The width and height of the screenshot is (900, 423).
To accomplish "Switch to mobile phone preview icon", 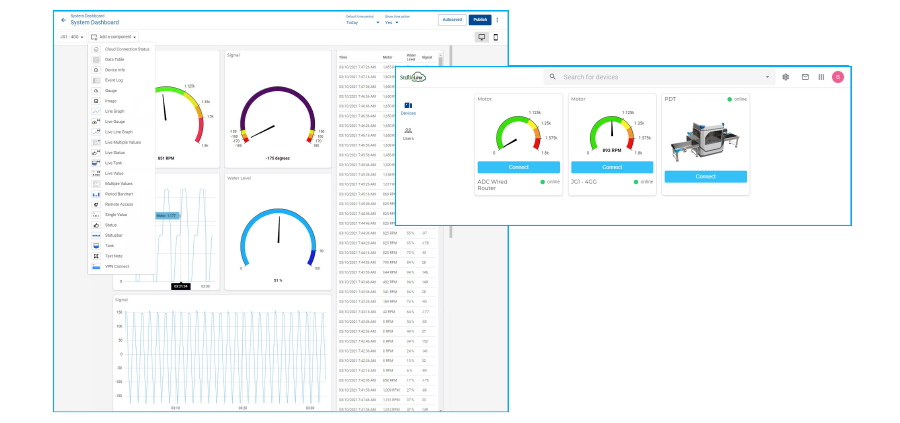I will pos(496,37).
